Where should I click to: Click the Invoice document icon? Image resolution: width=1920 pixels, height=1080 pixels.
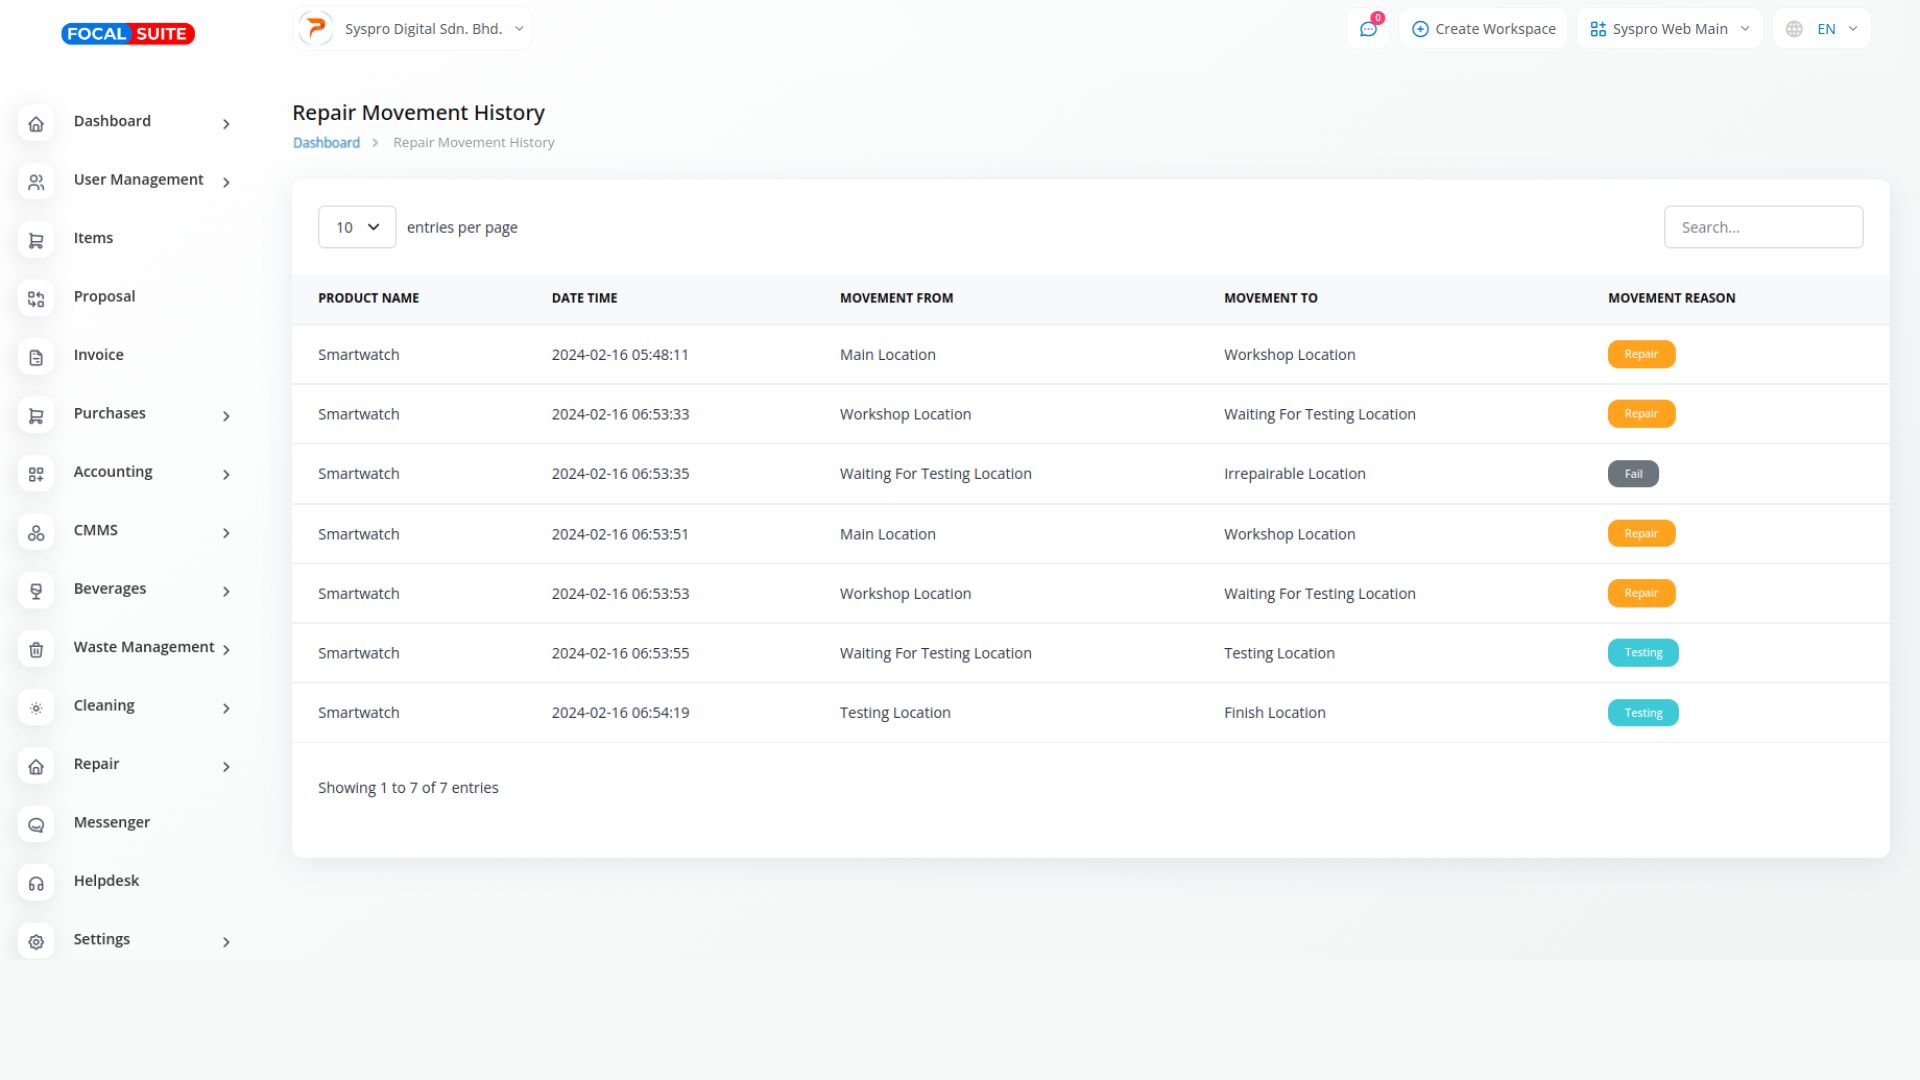[36, 357]
